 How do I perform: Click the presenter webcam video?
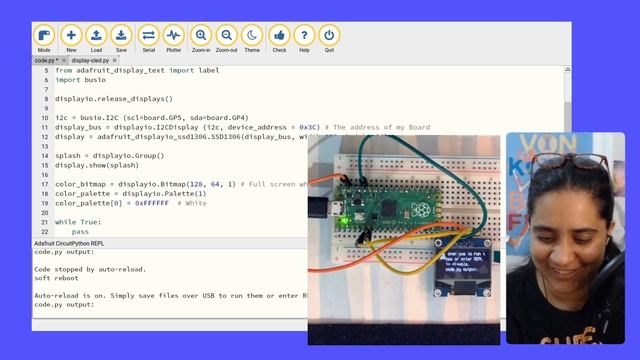pyautogui.click(x=565, y=238)
